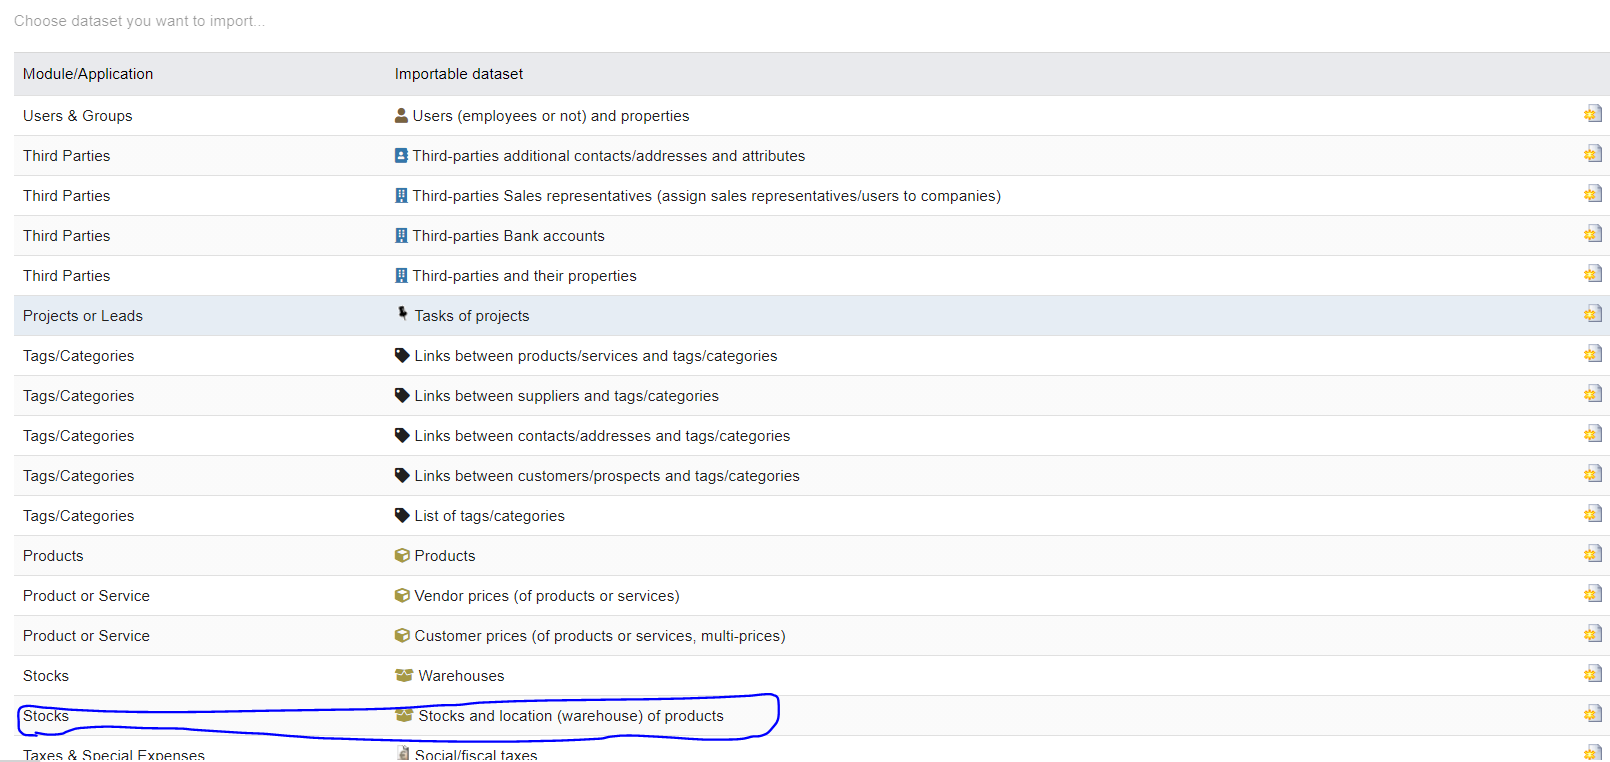This screenshot has height=762, width=1610.
Task: Click the Third-parties and their properties dataset
Action: click(x=524, y=276)
